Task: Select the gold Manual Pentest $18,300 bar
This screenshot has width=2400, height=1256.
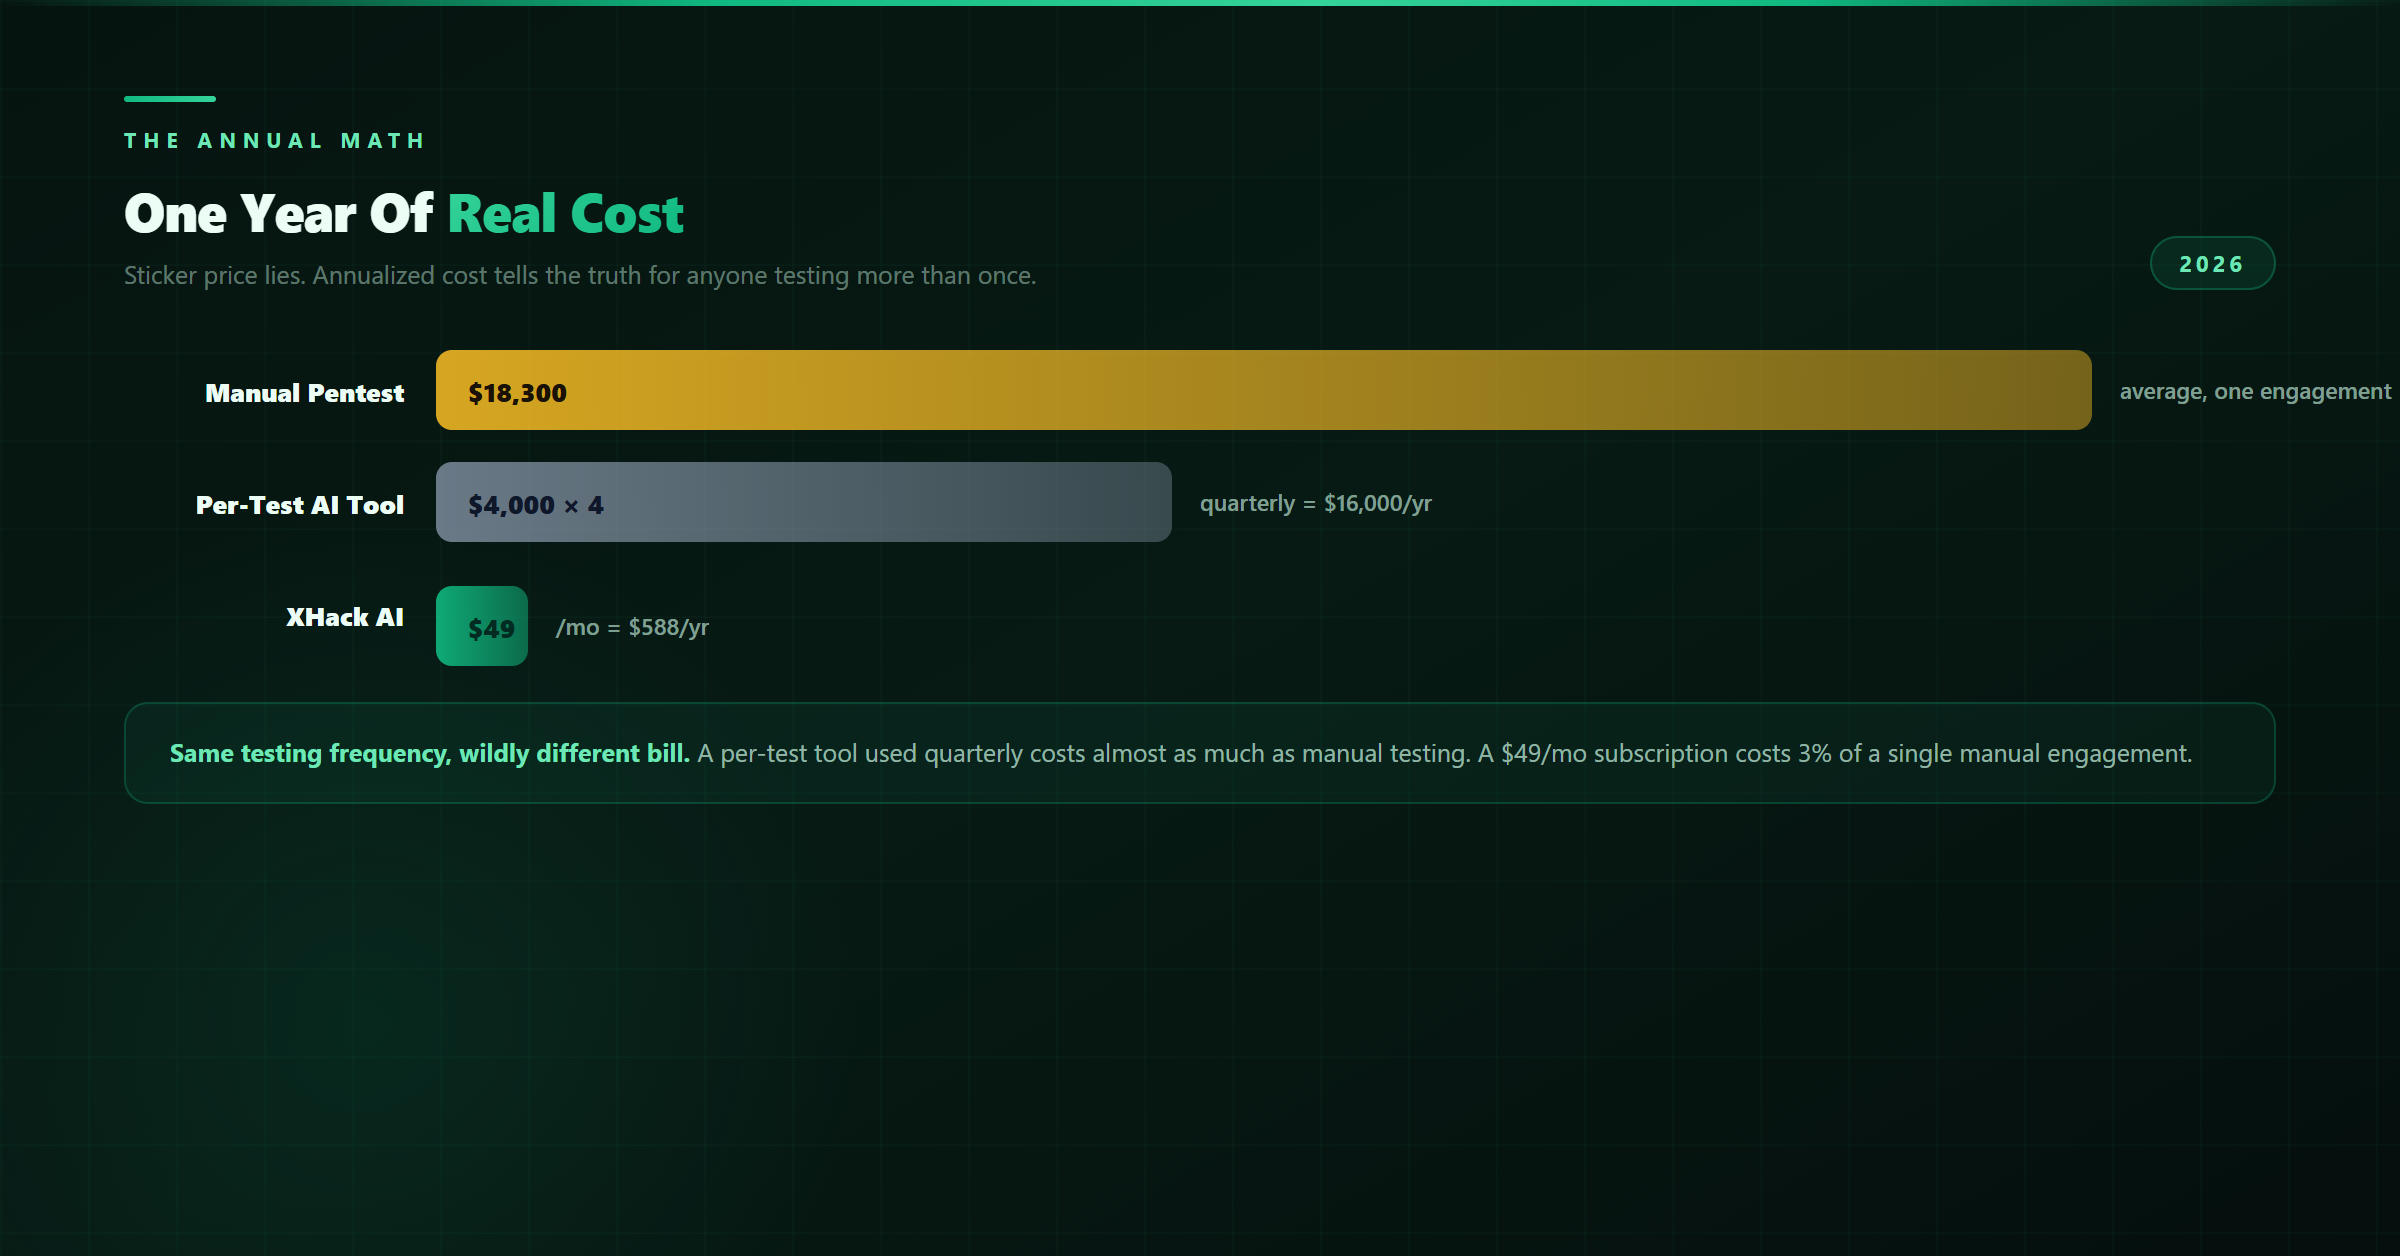Action: pos(1263,390)
